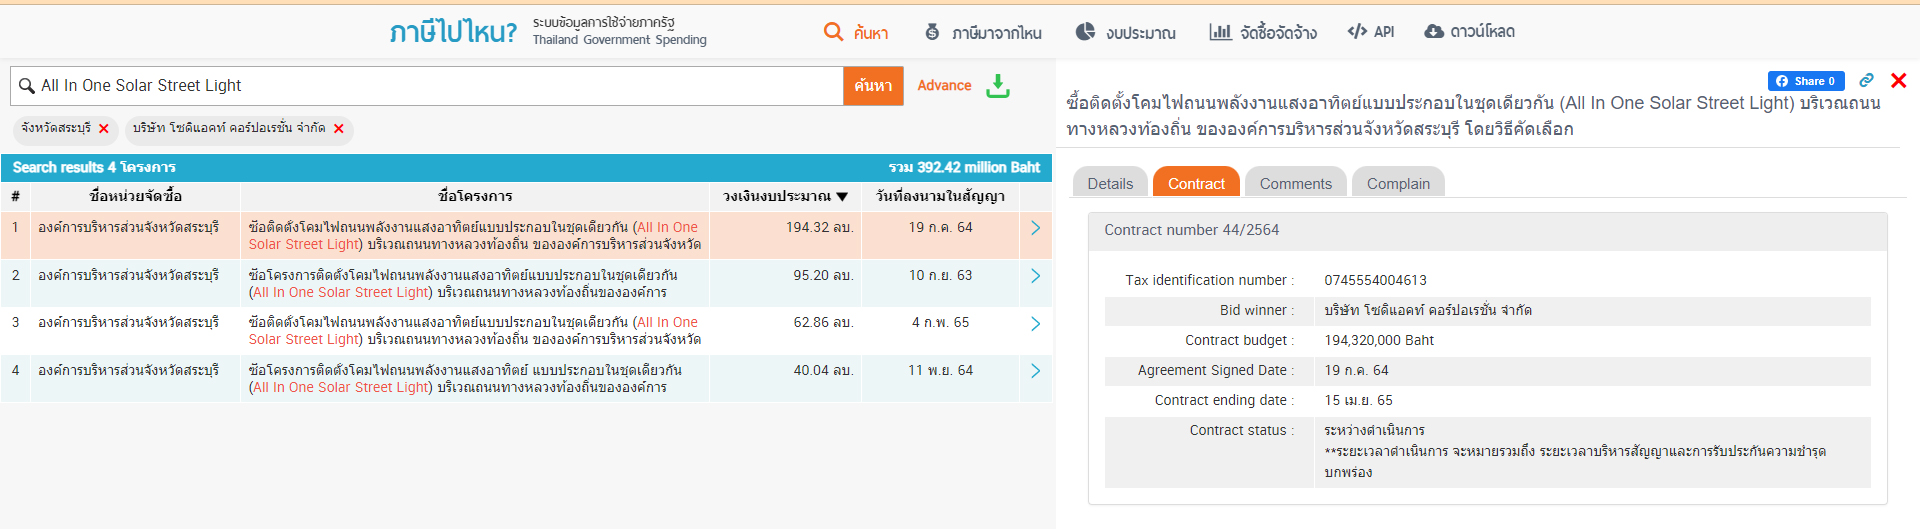Click the copy link icon
This screenshot has height=529, width=1920.
1866,81
